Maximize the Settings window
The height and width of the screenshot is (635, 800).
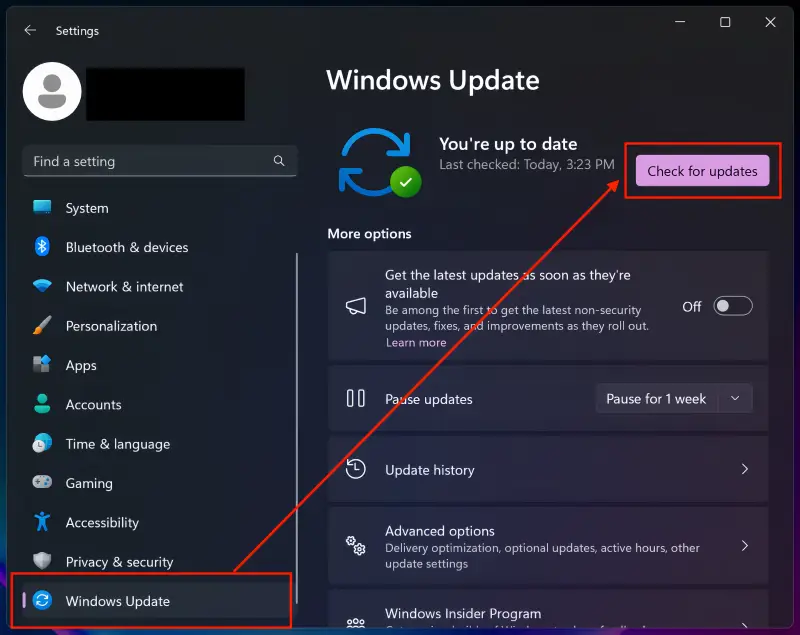click(725, 22)
